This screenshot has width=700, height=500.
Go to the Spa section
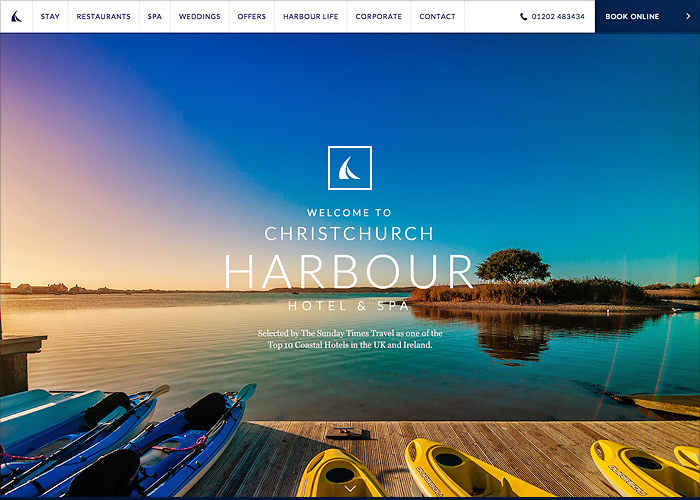(154, 17)
